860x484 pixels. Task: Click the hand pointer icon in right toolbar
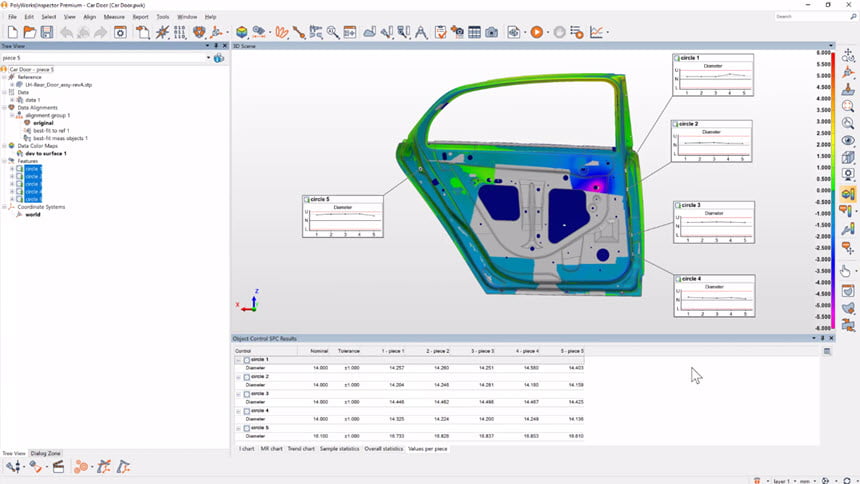(x=846, y=271)
